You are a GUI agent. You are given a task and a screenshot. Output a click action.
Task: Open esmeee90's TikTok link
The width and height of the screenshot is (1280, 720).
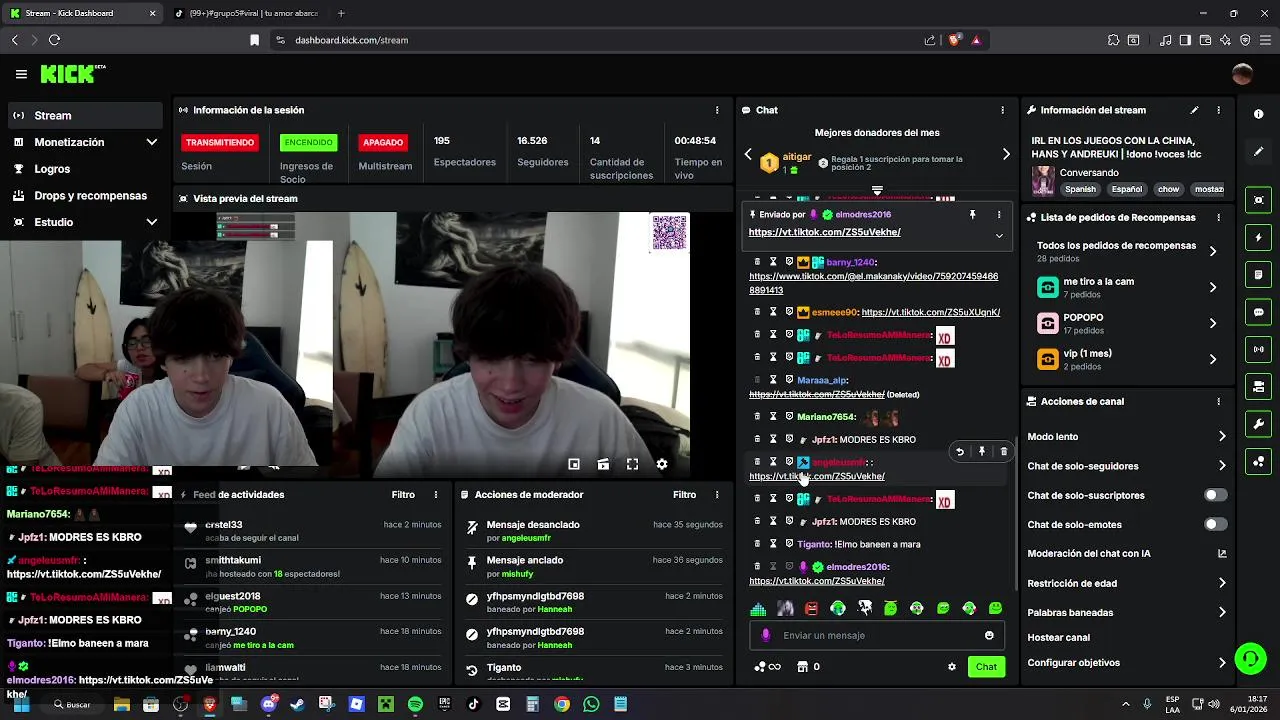click(x=930, y=312)
